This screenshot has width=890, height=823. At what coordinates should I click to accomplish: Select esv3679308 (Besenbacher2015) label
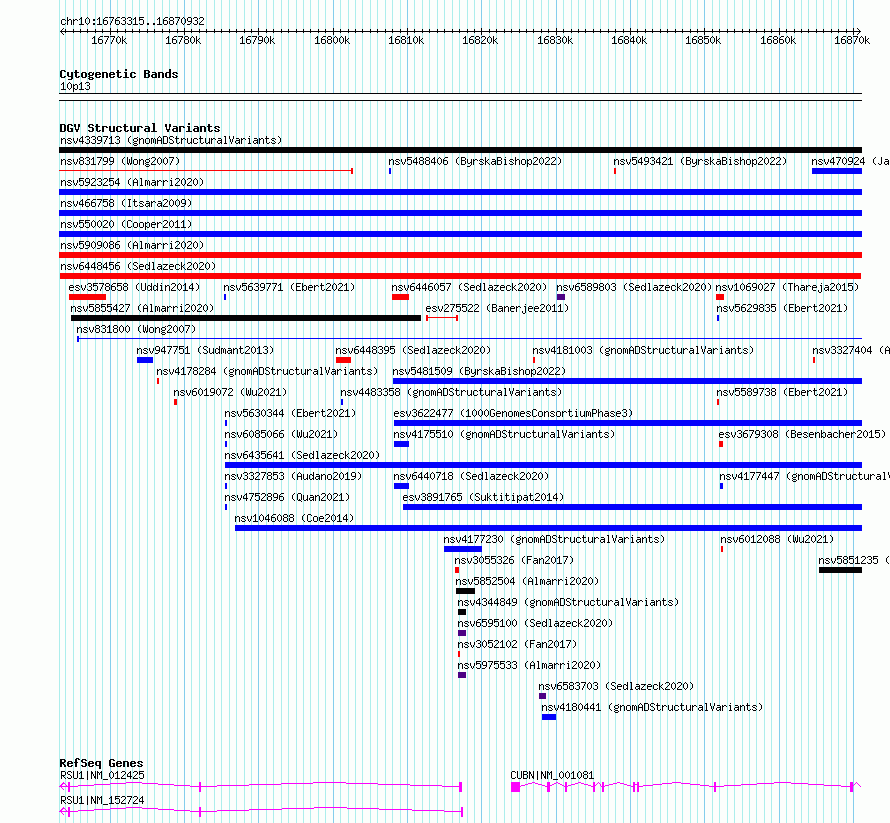[802, 434]
